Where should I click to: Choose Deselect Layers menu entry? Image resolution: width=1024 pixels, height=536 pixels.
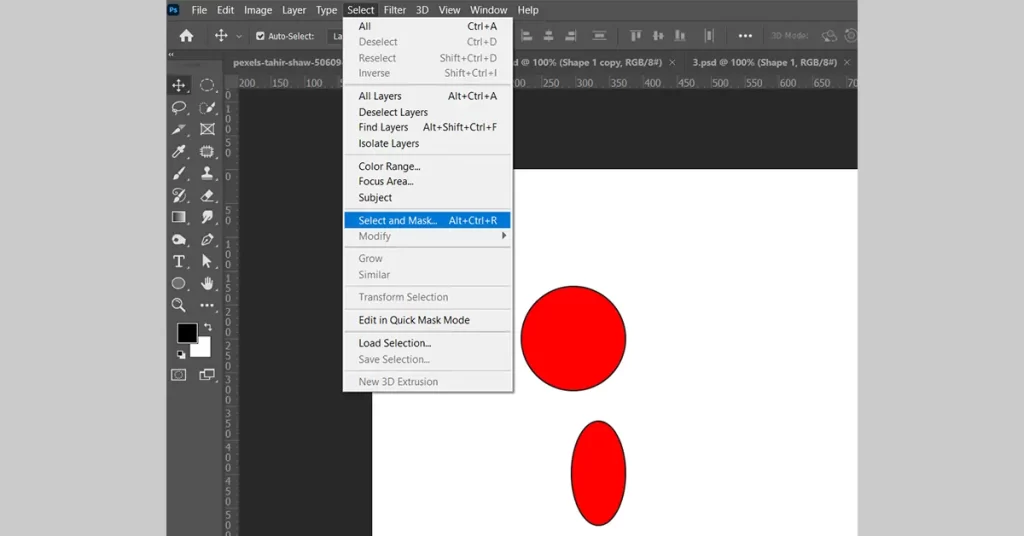tap(427, 112)
